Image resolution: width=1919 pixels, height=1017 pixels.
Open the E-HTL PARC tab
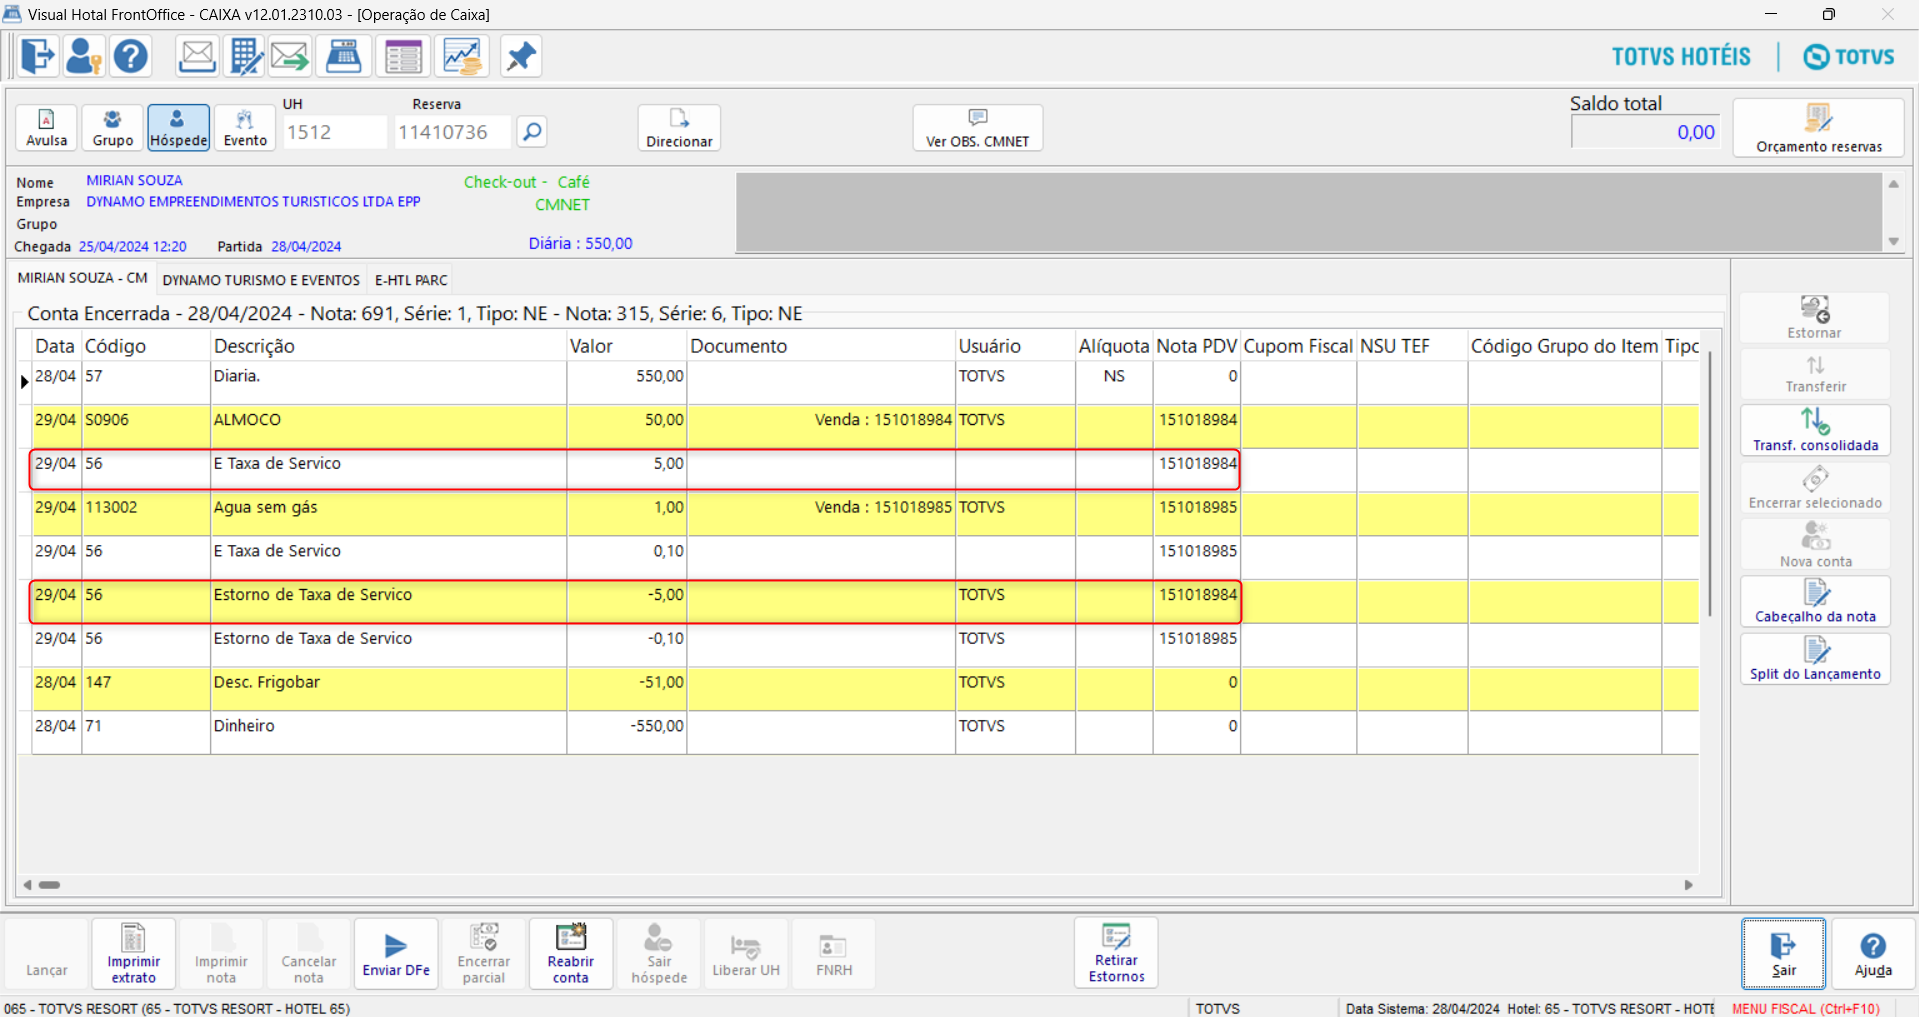click(x=411, y=280)
